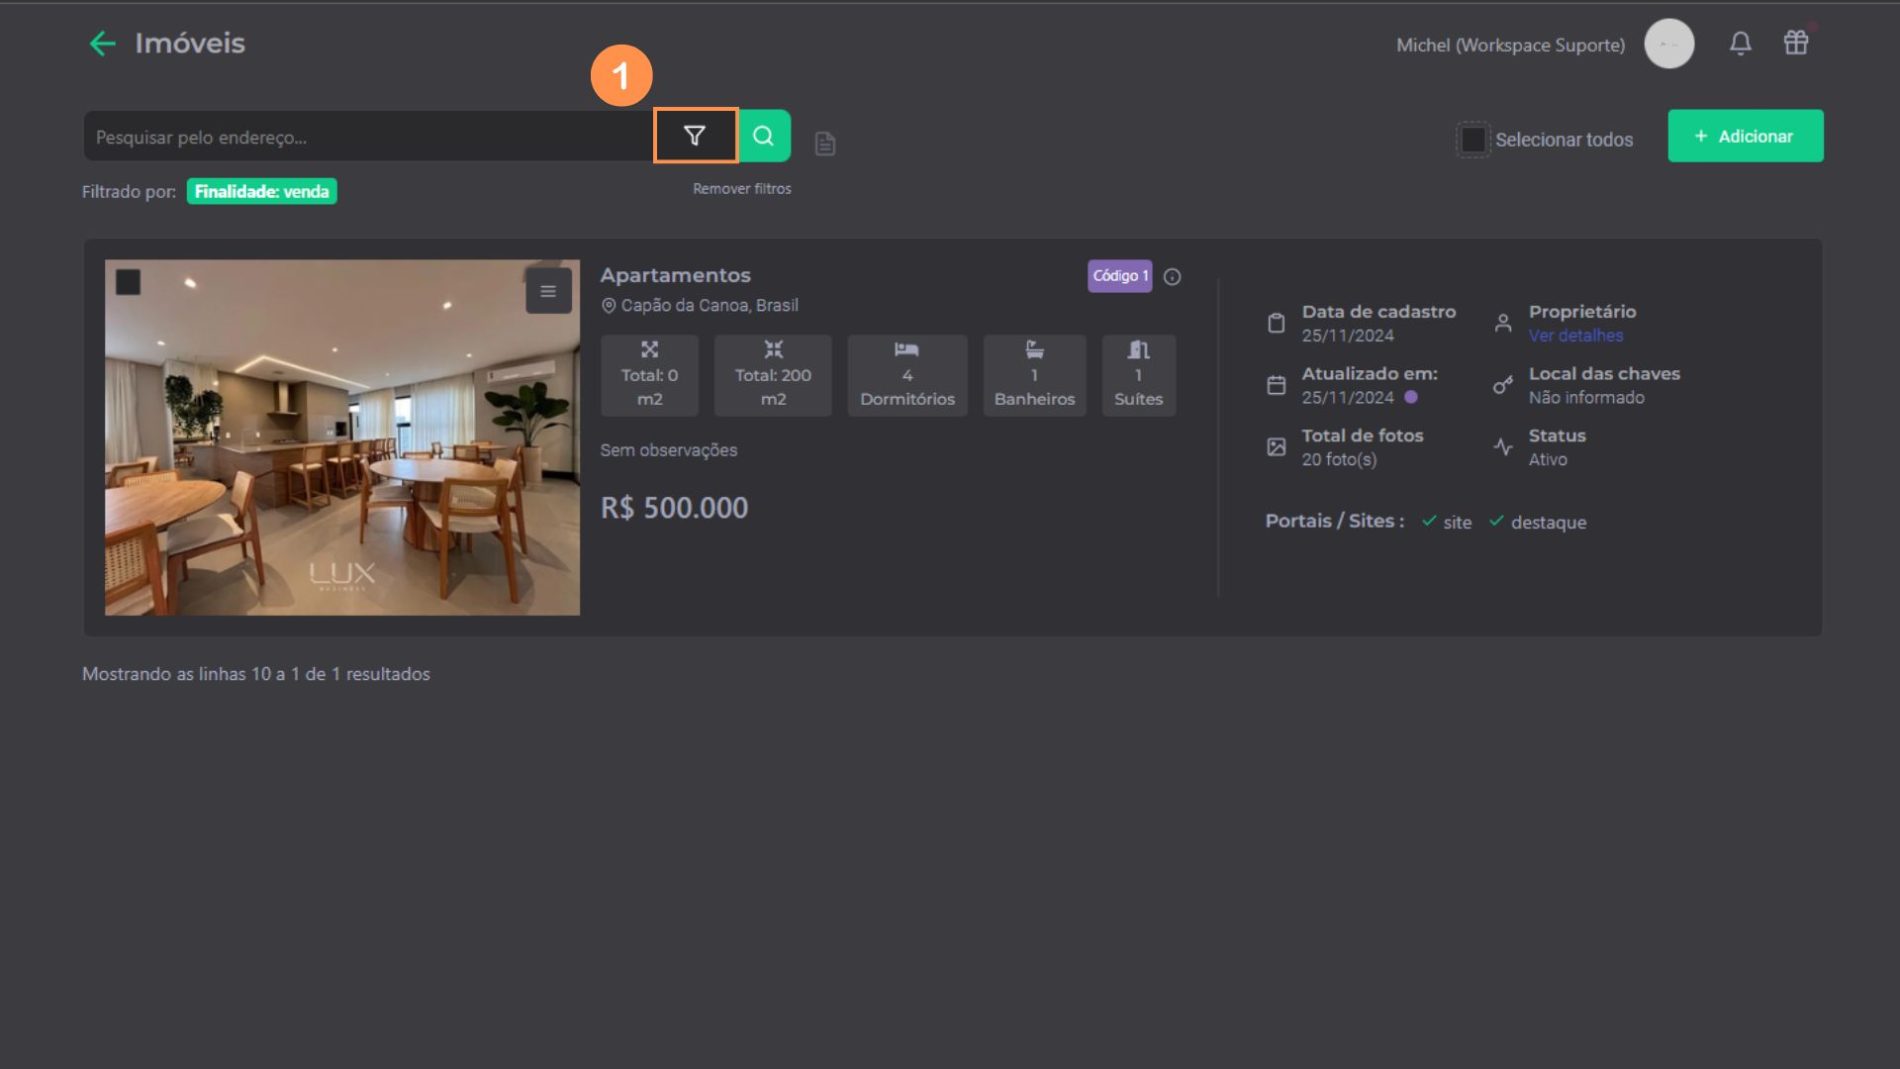Click the Portais / Sites label
This screenshot has height=1069, width=1900.
pos(1334,521)
